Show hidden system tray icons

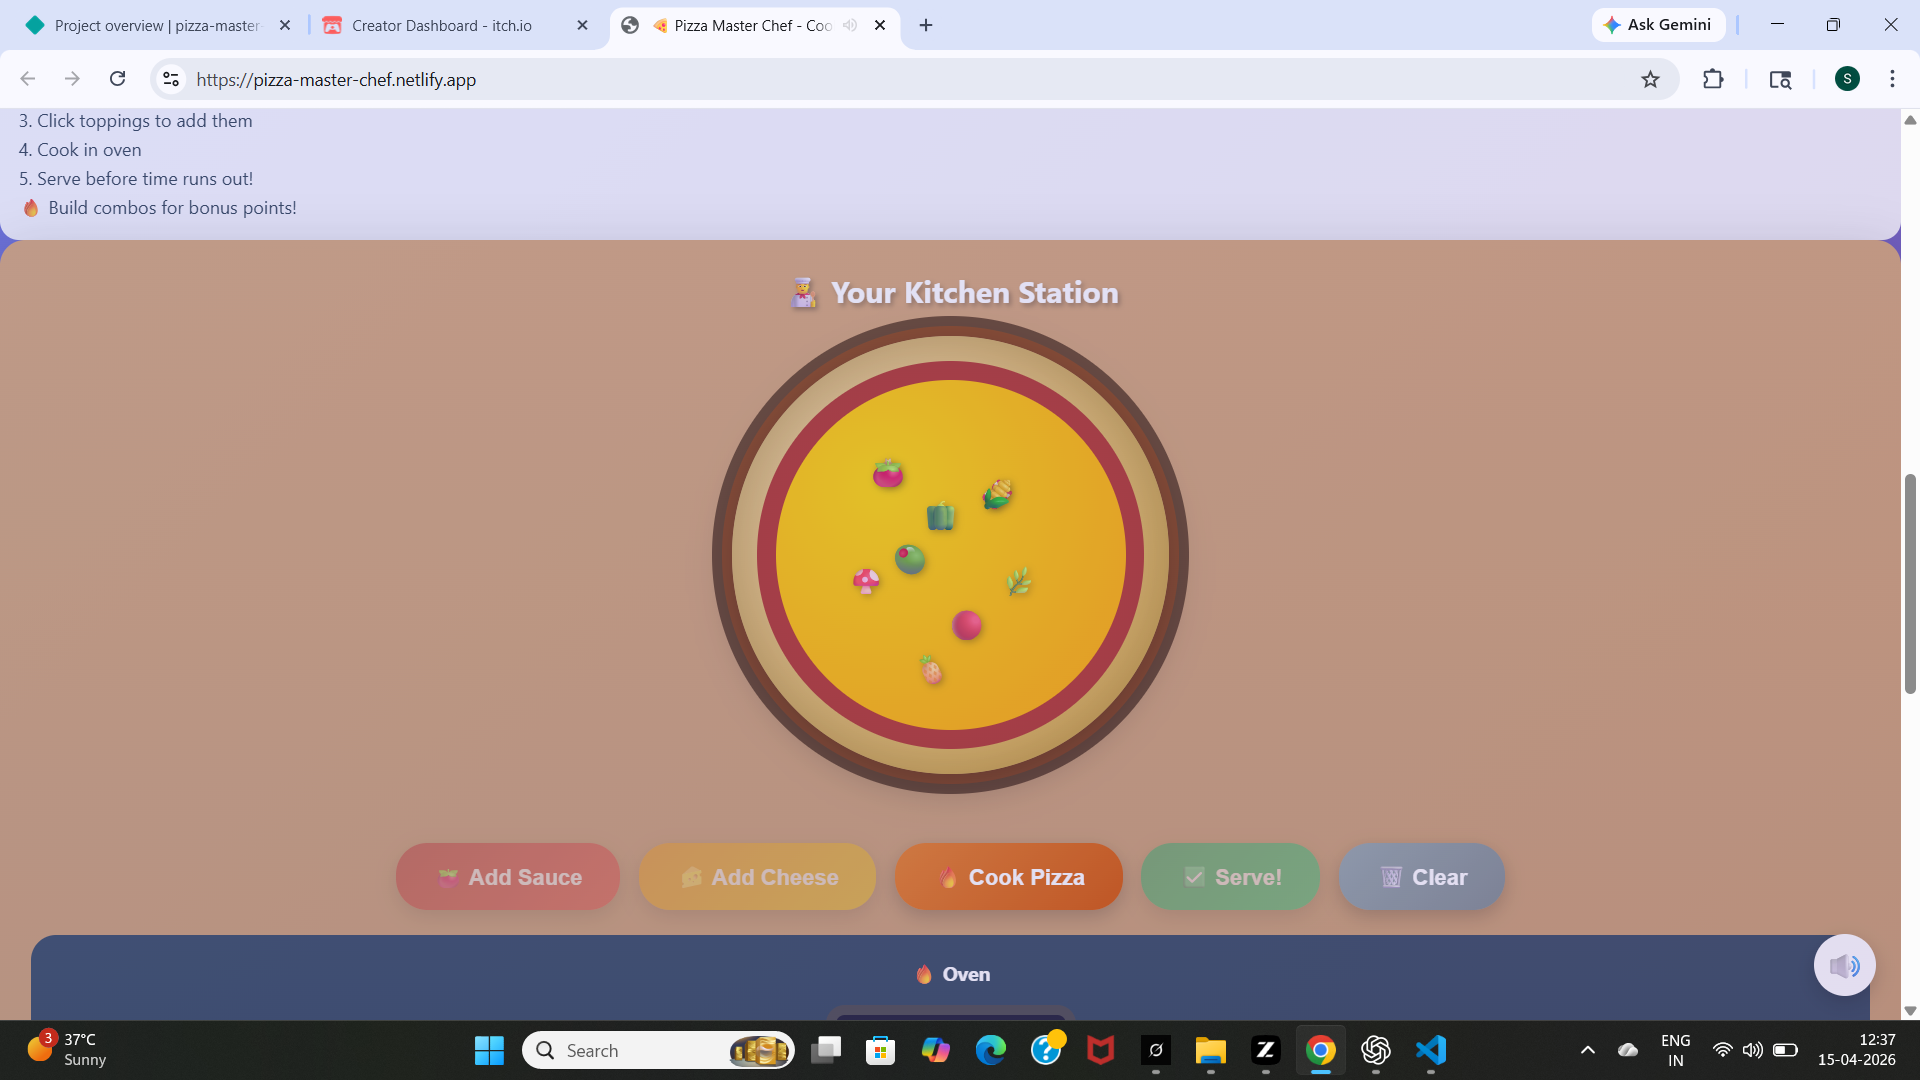click(1587, 1050)
